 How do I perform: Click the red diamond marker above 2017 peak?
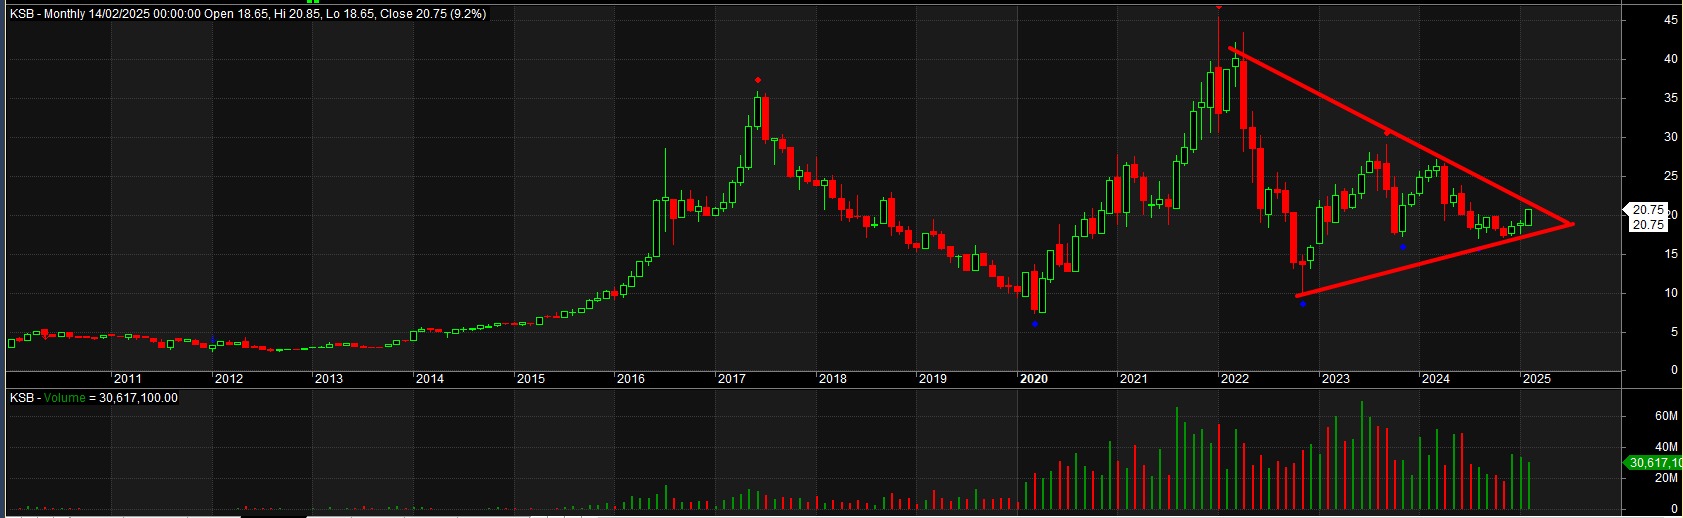point(758,80)
